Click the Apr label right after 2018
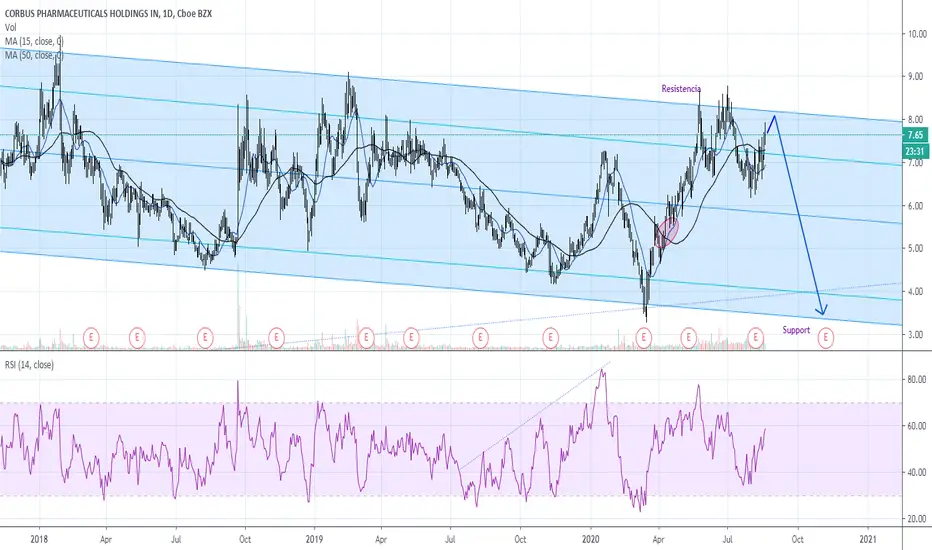The width and height of the screenshot is (932, 550). 106,540
